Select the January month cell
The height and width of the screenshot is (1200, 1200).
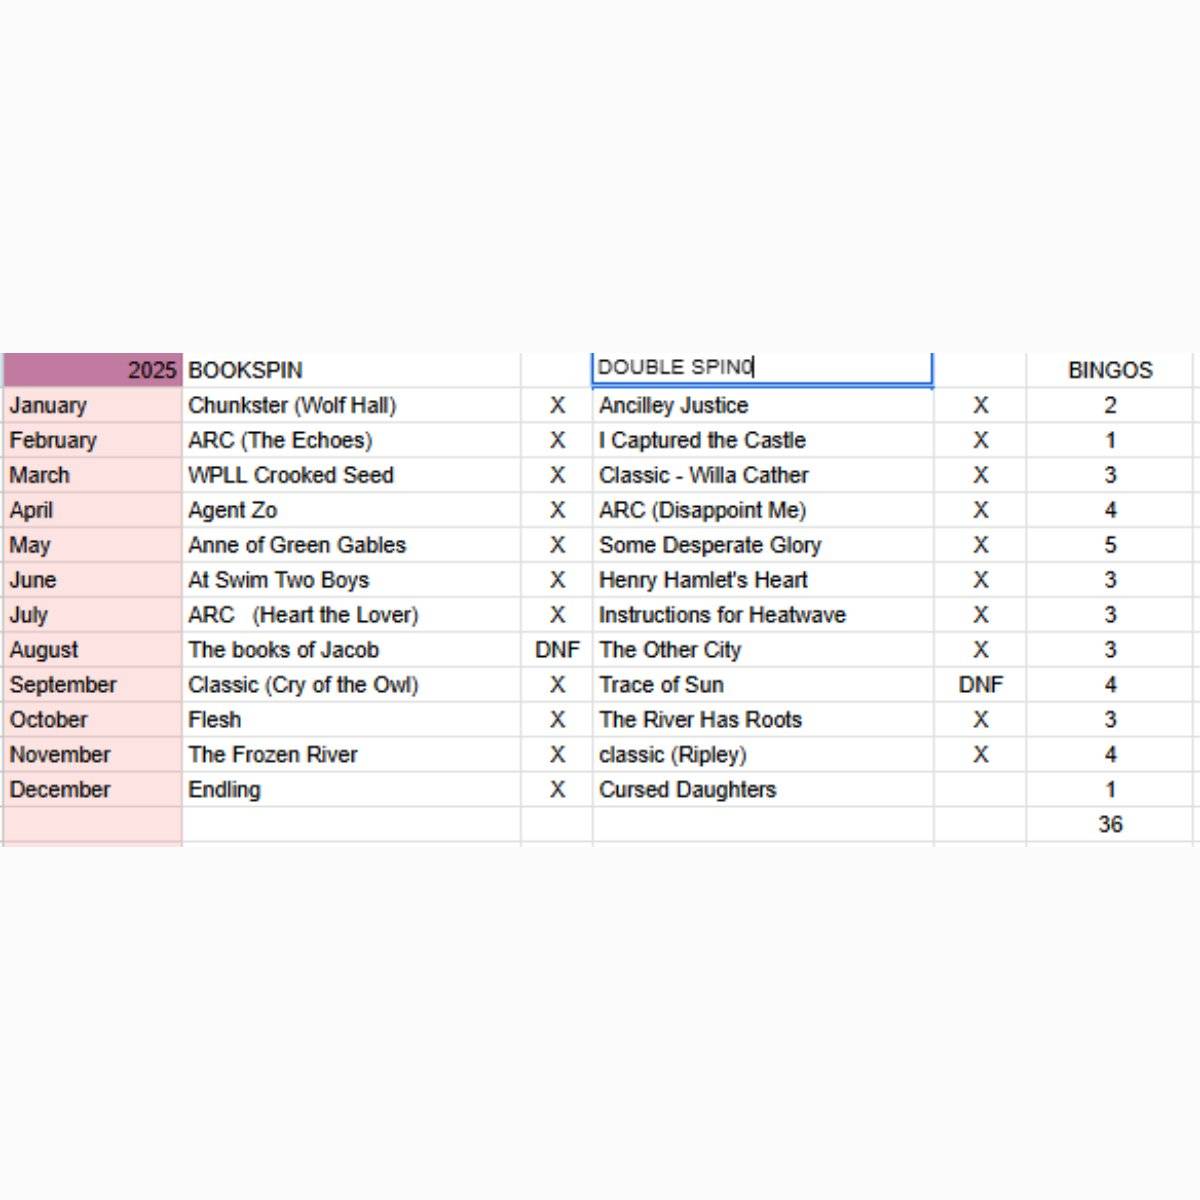(x=92, y=405)
